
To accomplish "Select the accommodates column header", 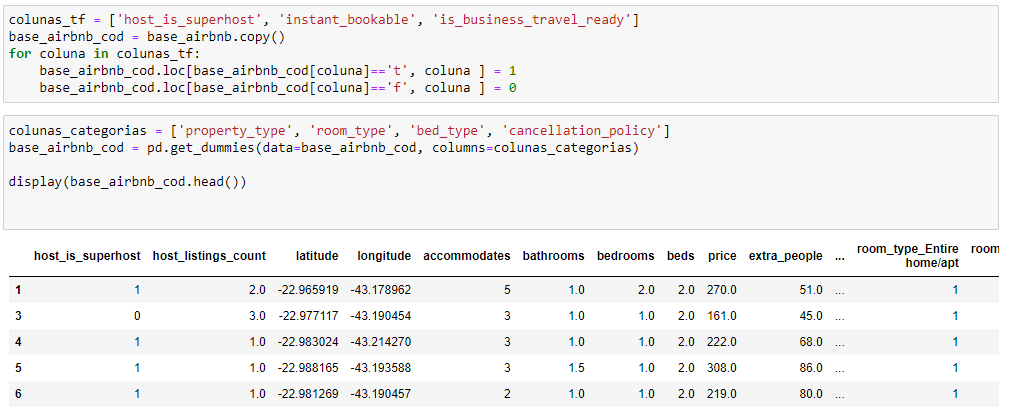I will coord(466,256).
